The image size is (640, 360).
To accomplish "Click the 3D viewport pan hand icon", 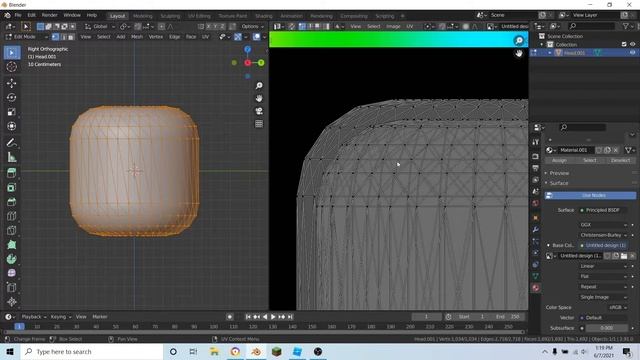I will pos(259,98).
